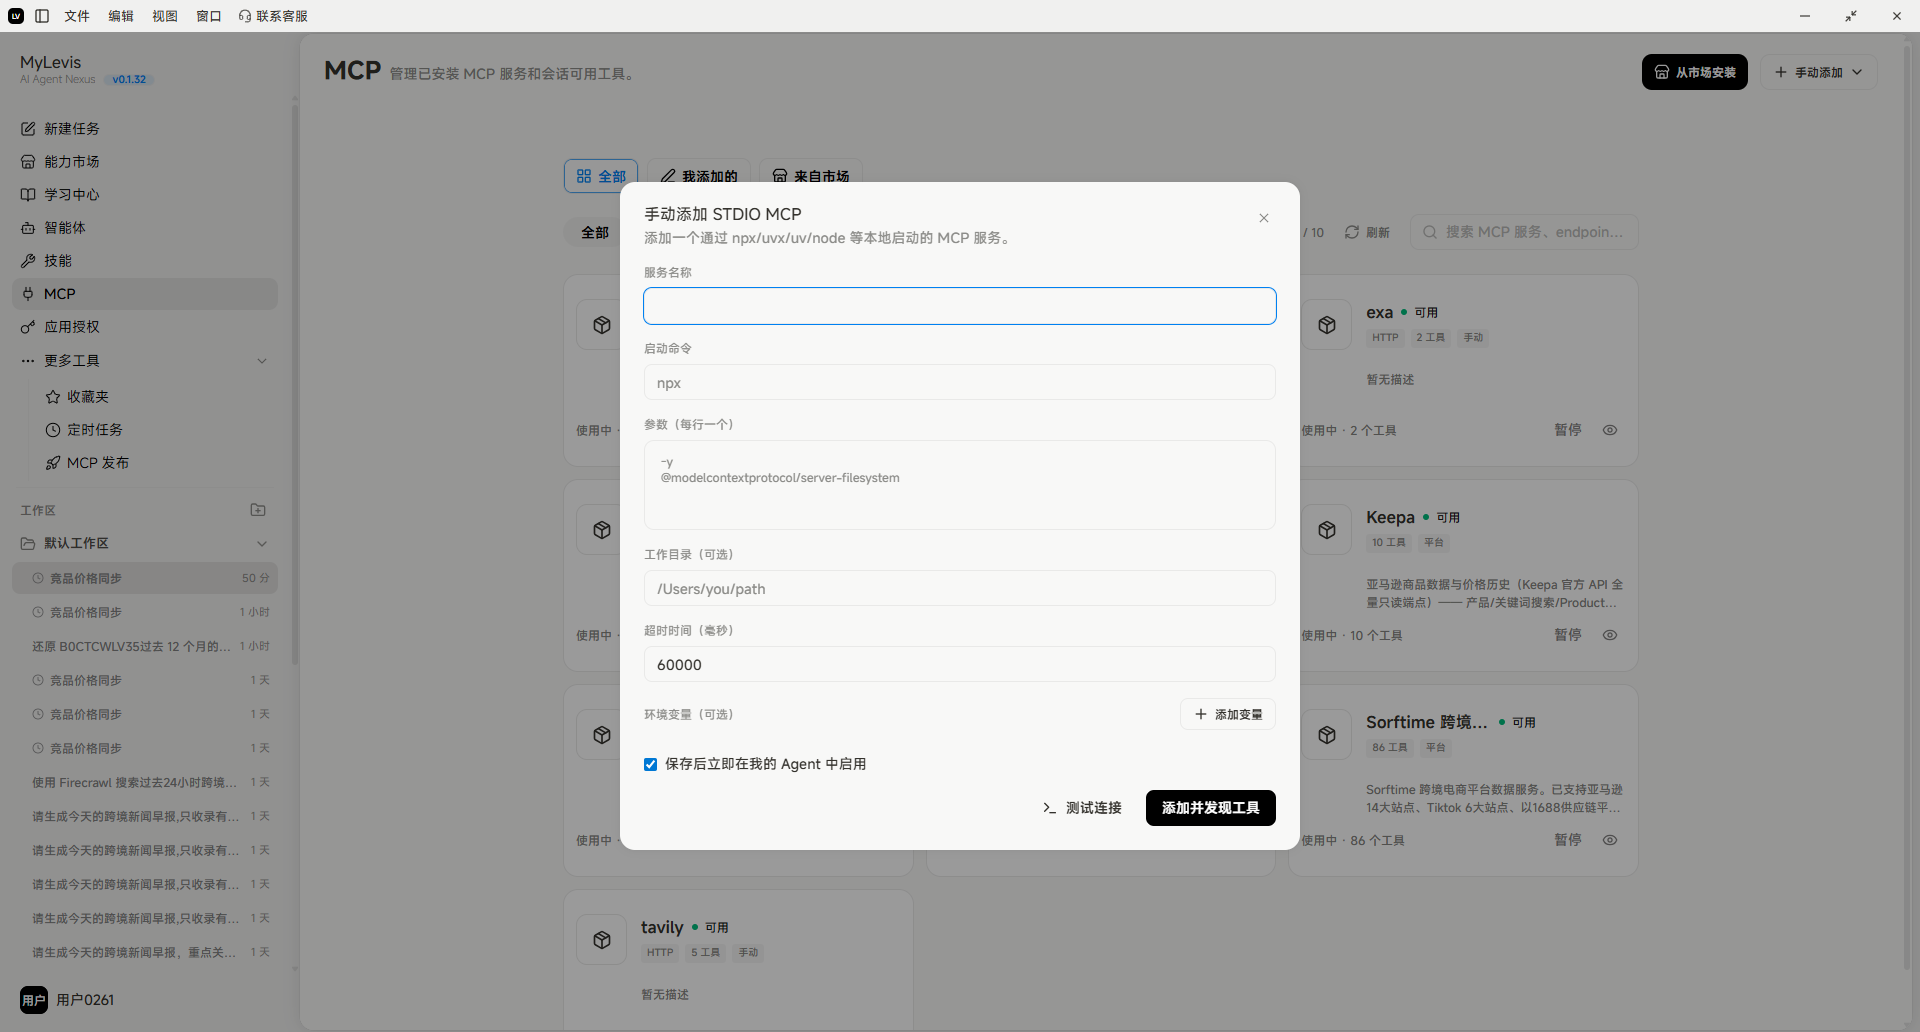This screenshot has width=1920, height=1032.
Task: Open the 手动添加 dropdown
Action: [x=1818, y=72]
